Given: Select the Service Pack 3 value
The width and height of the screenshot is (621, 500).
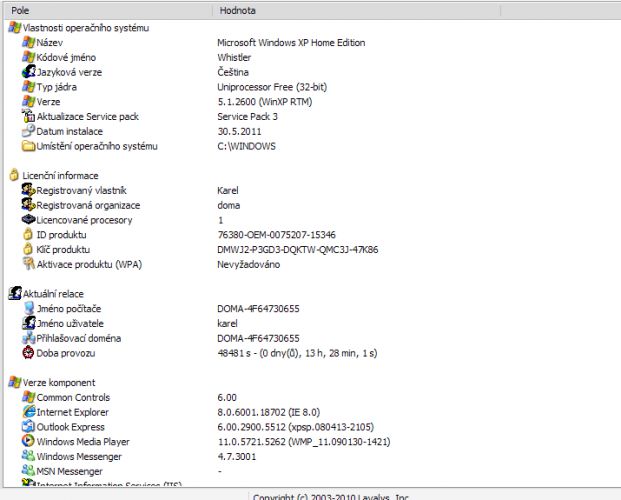Looking at the screenshot, I should coord(248,116).
